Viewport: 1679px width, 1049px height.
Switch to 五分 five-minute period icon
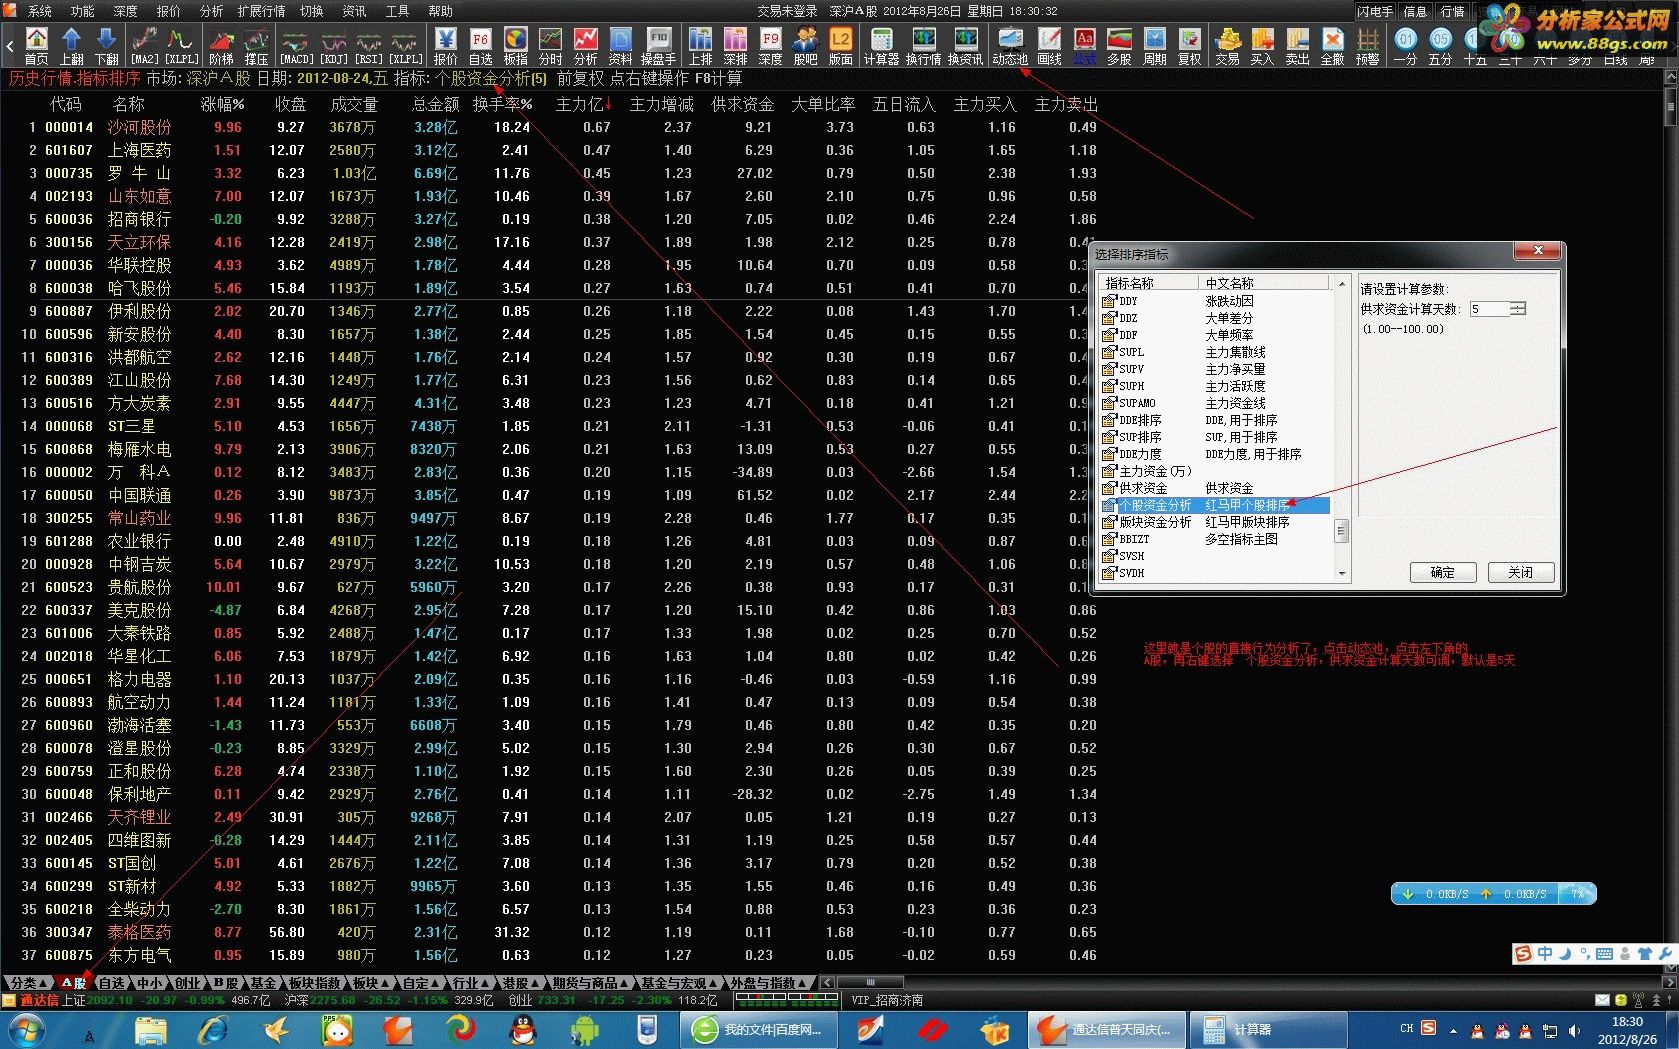pyautogui.click(x=1440, y=46)
